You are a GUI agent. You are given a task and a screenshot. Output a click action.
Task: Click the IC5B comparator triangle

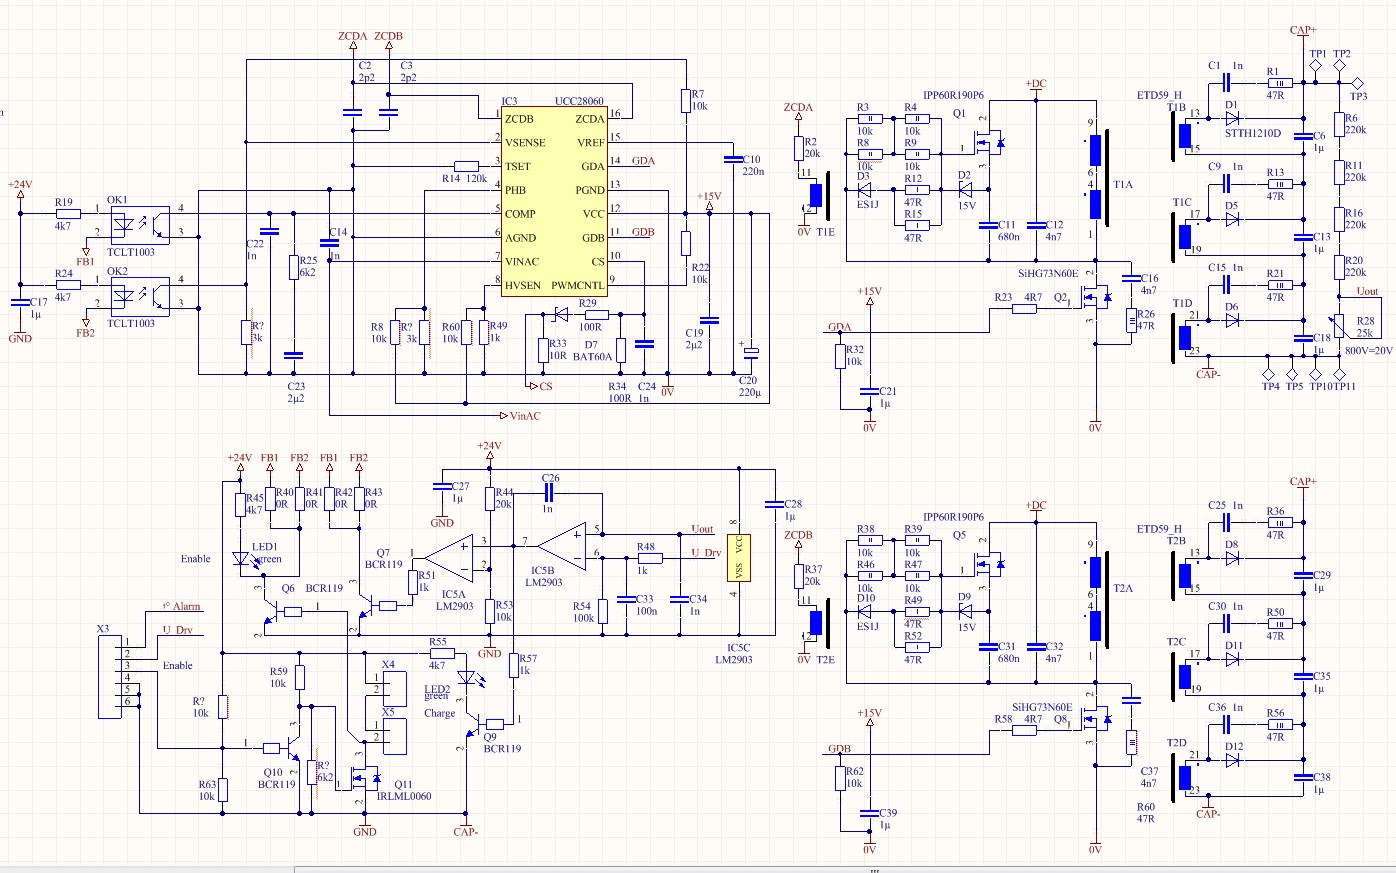click(560, 545)
